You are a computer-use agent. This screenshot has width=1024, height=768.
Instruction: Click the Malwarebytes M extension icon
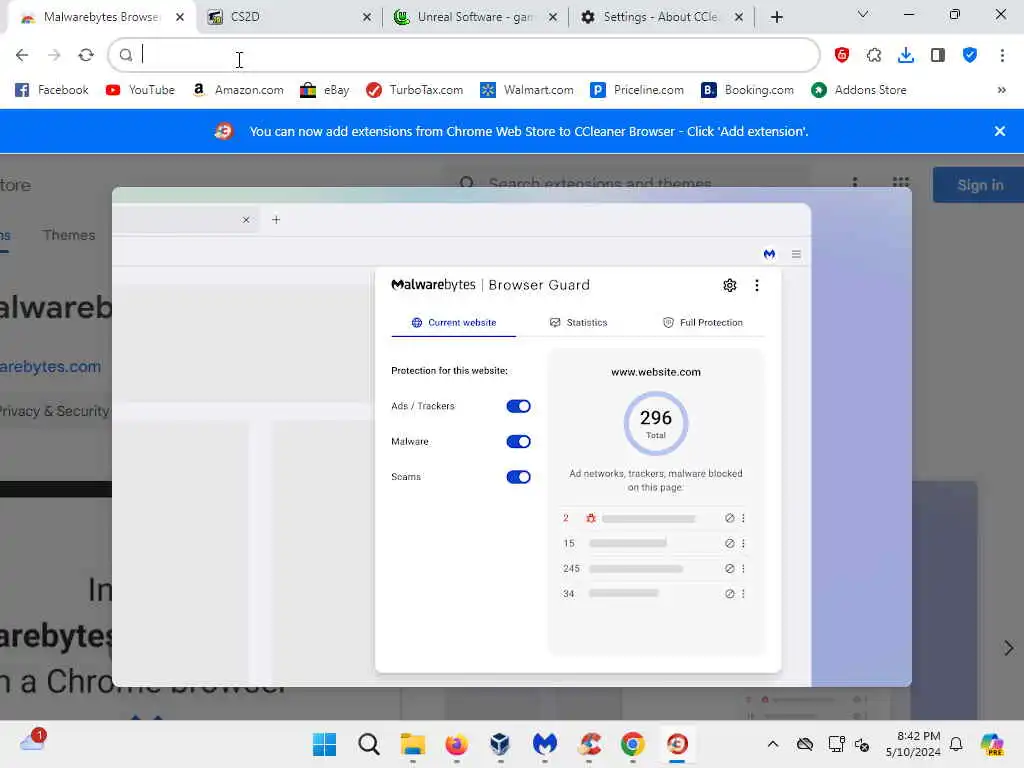(x=769, y=254)
